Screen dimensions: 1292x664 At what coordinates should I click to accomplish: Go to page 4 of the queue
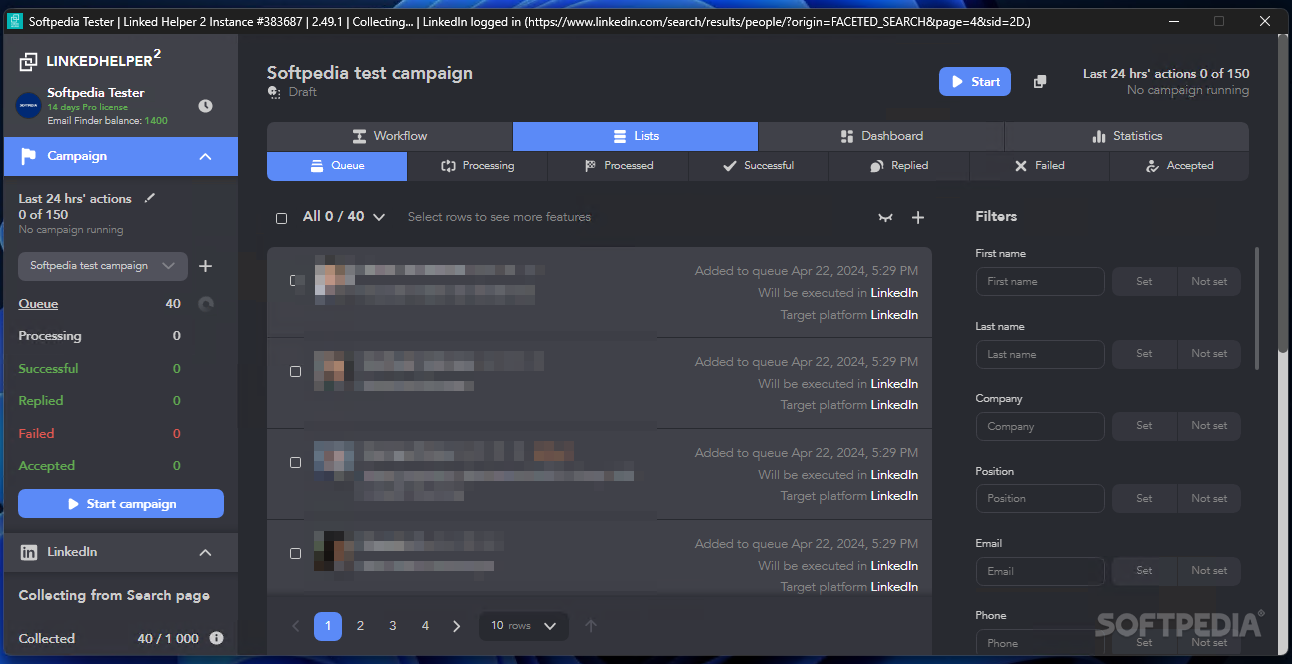pos(425,626)
